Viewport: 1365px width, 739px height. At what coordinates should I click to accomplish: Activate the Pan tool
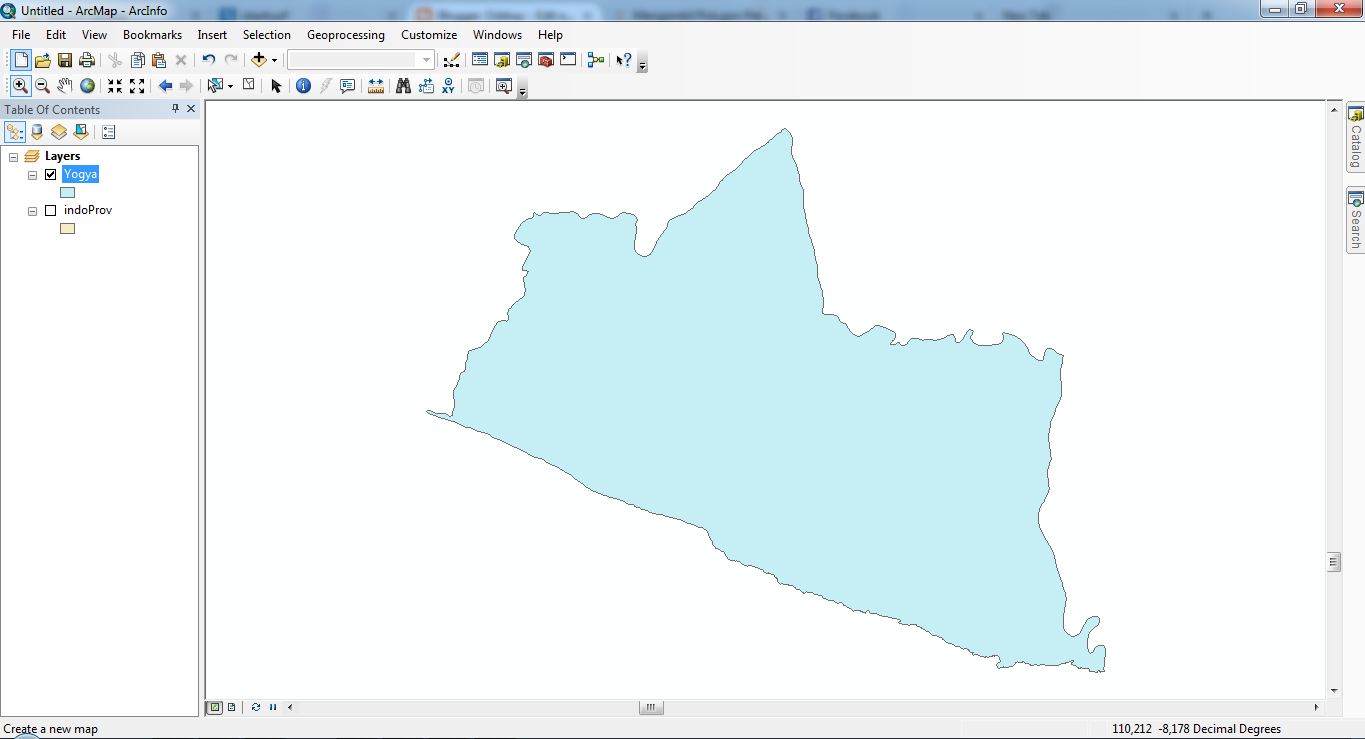(63, 86)
